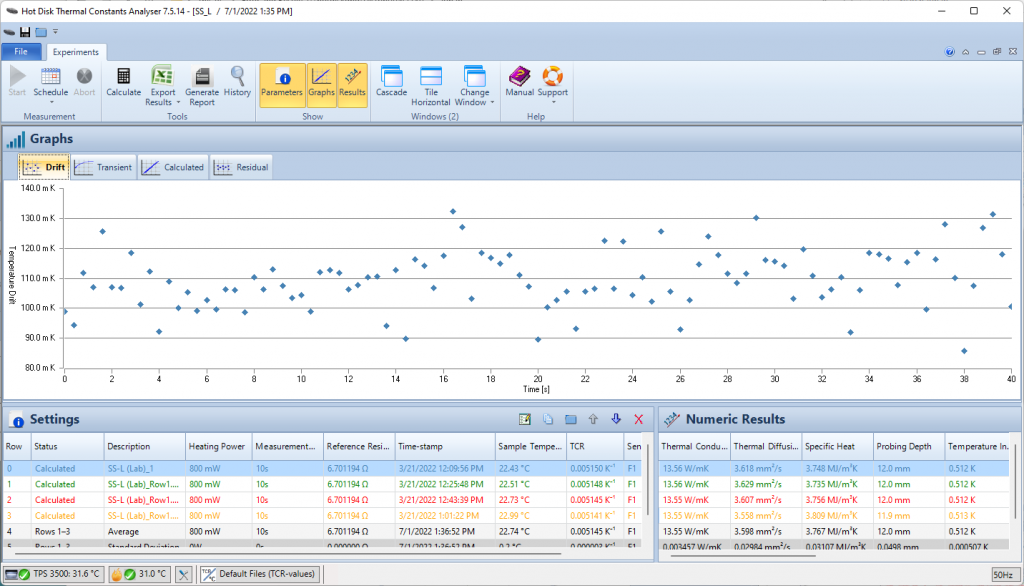
Task: Select row with timestamp 3/21/2022 12:25:48 PM
Action: point(322,484)
